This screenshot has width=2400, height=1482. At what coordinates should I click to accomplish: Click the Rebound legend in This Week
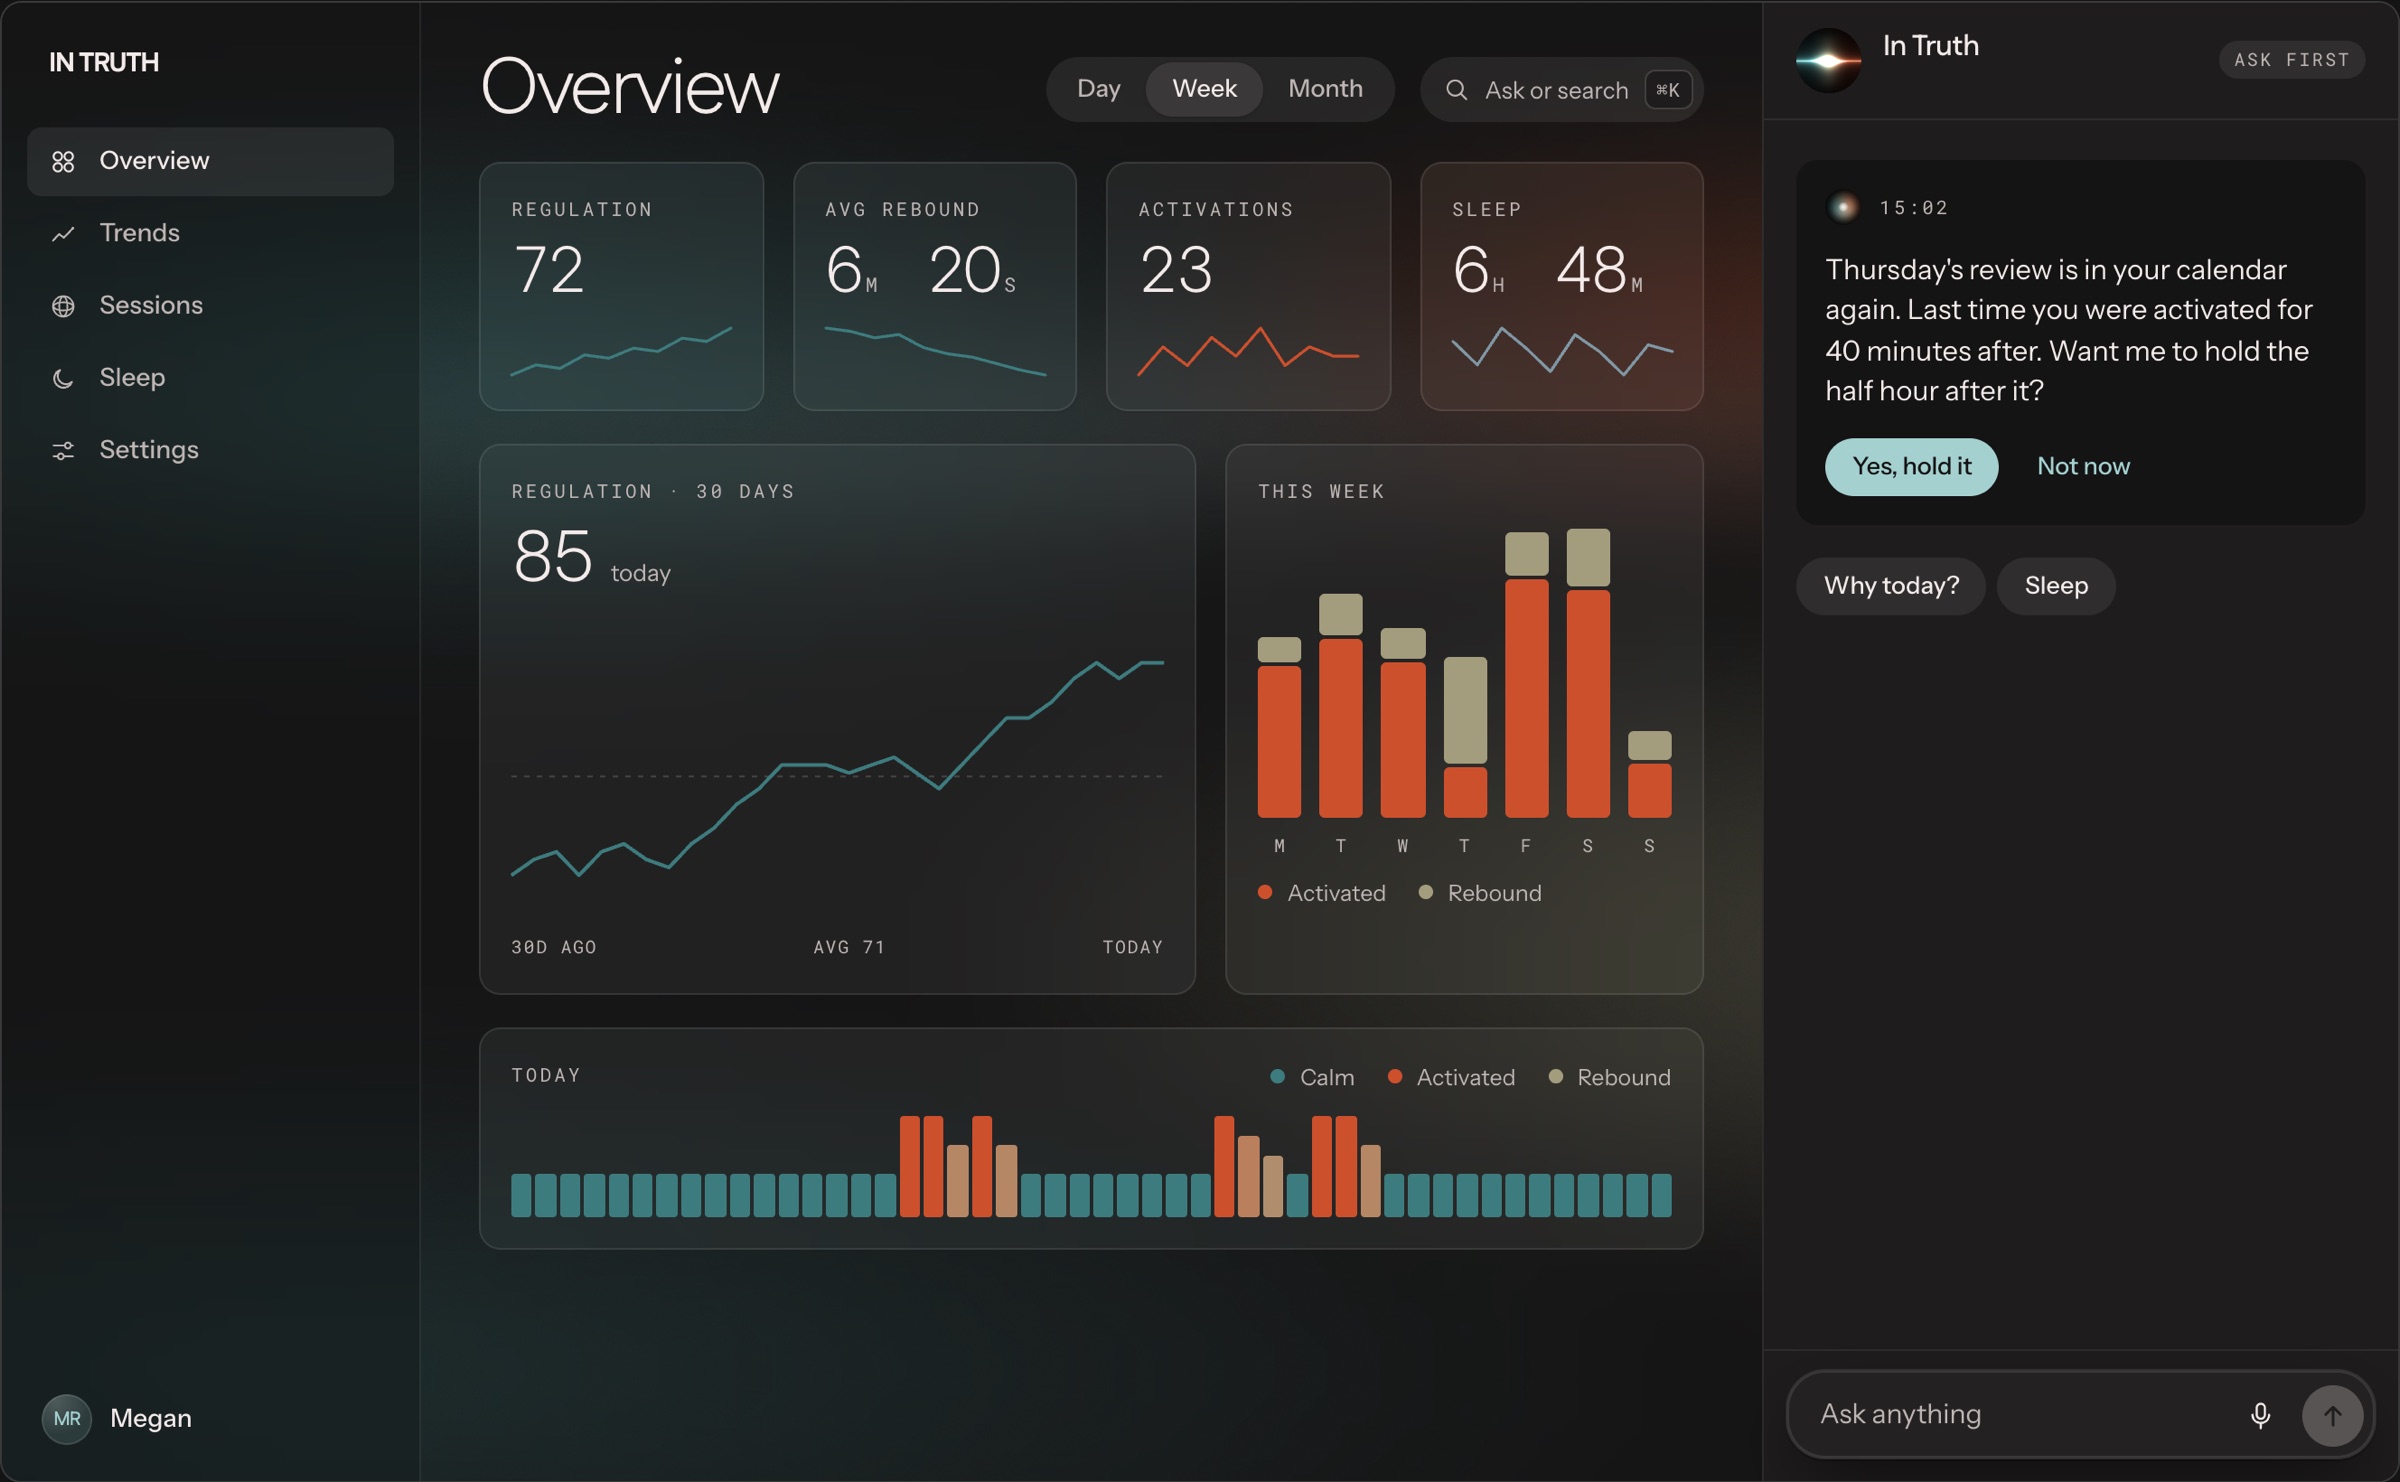[x=1480, y=893]
